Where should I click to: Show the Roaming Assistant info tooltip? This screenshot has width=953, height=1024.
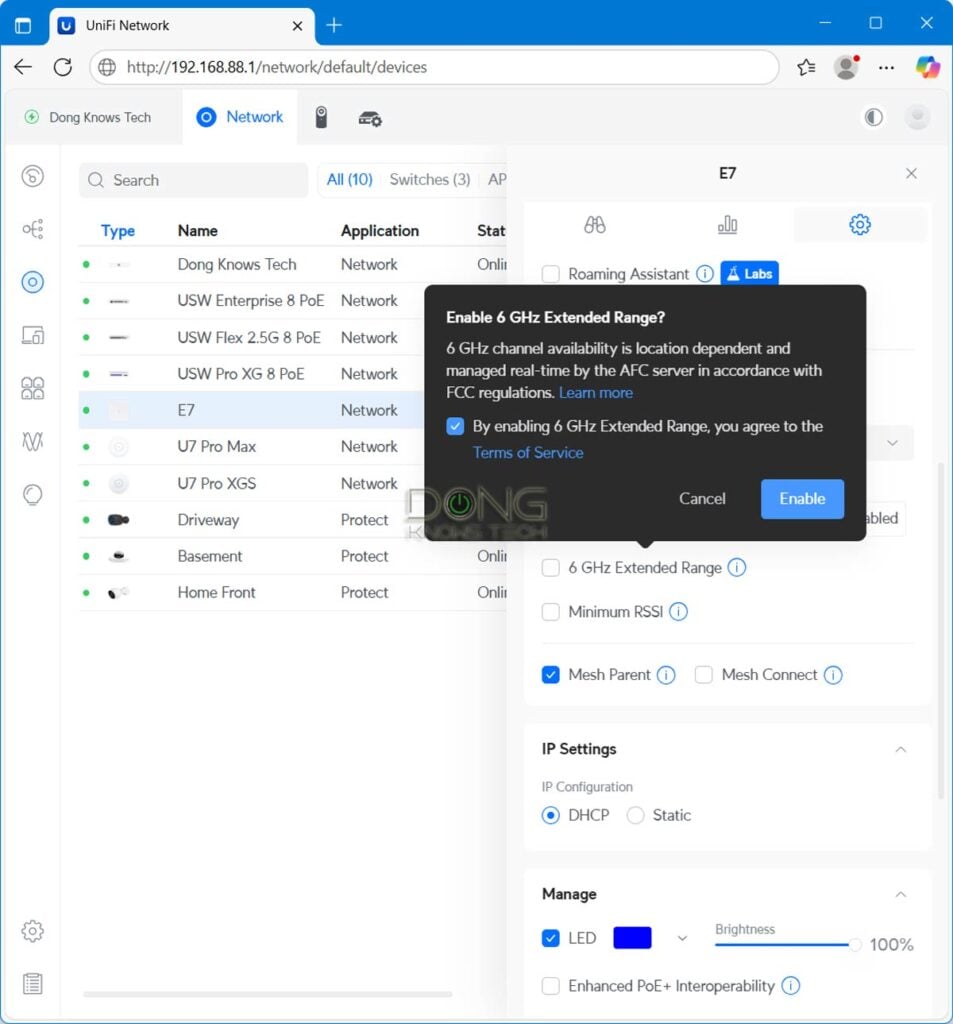point(704,274)
